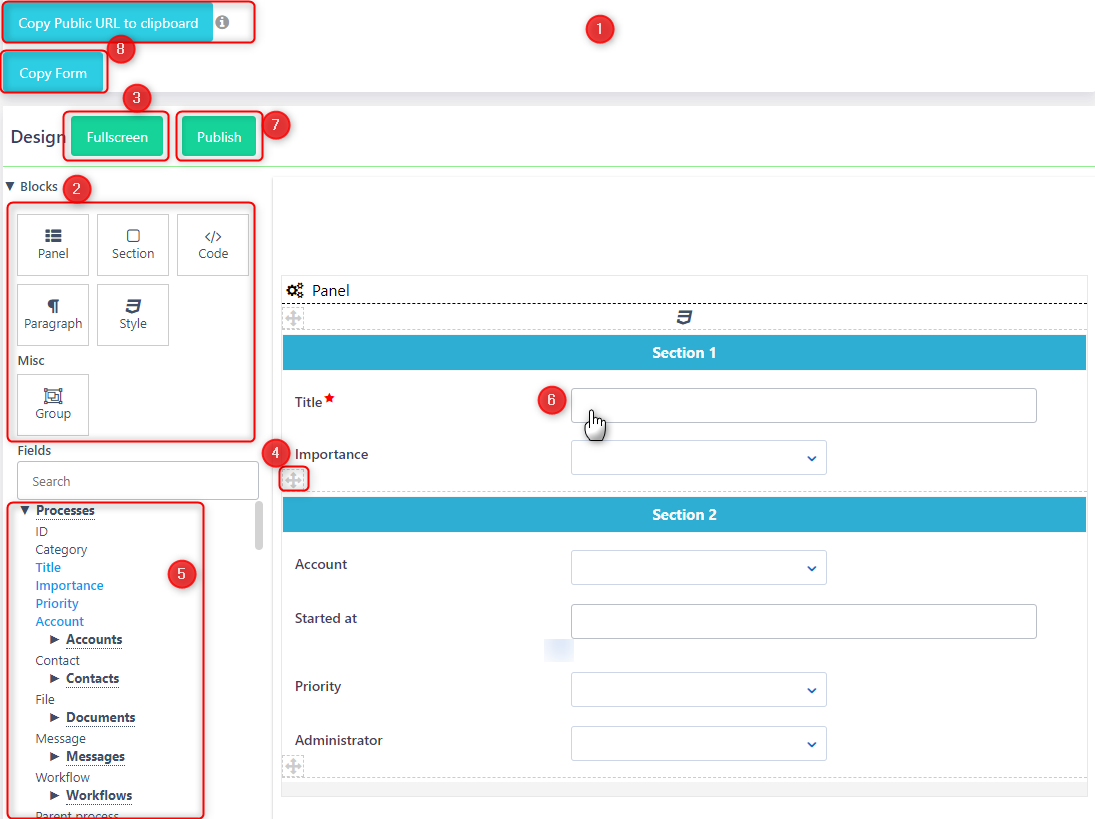Select the Section block
Viewport: 1095px width, 819px height.
coord(133,245)
